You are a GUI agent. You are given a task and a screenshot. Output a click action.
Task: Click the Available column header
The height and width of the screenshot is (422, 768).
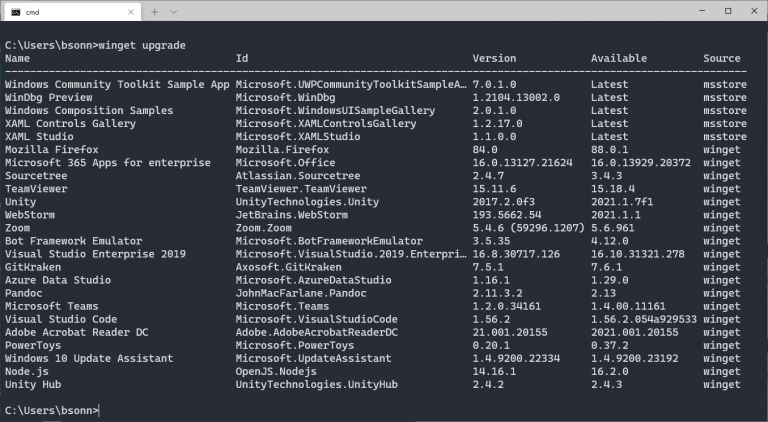point(619,58)
